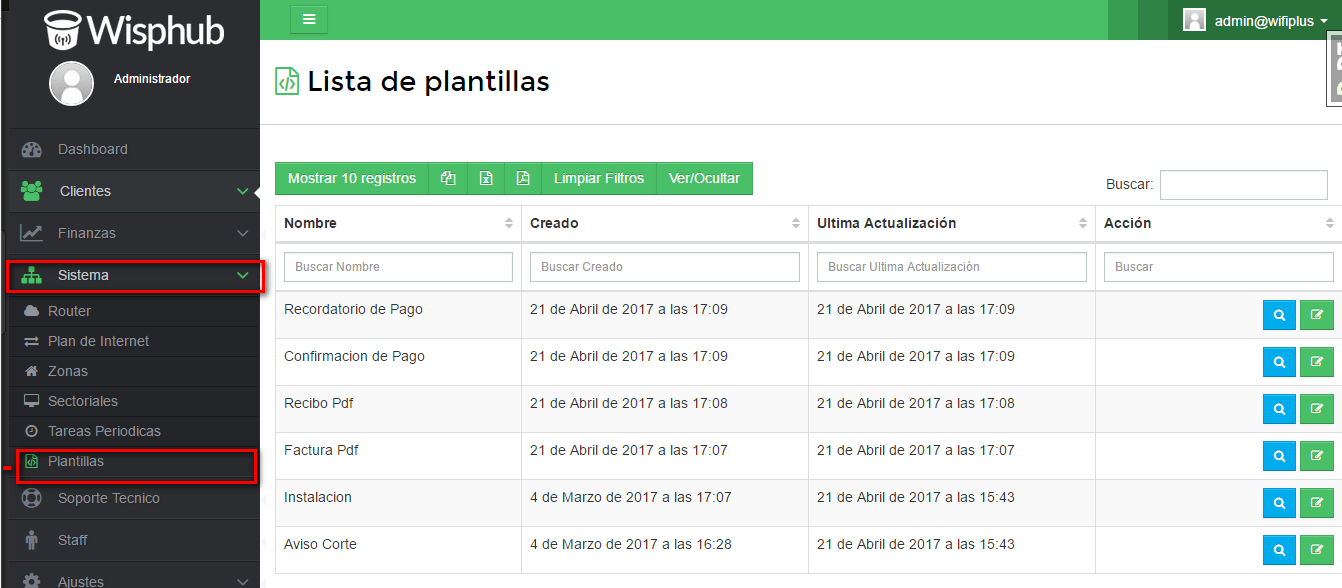This screenshot has width=1342, height=588.
Task: Edit the Confirmacion de Pago template
Action: (x=1316, y=362)
